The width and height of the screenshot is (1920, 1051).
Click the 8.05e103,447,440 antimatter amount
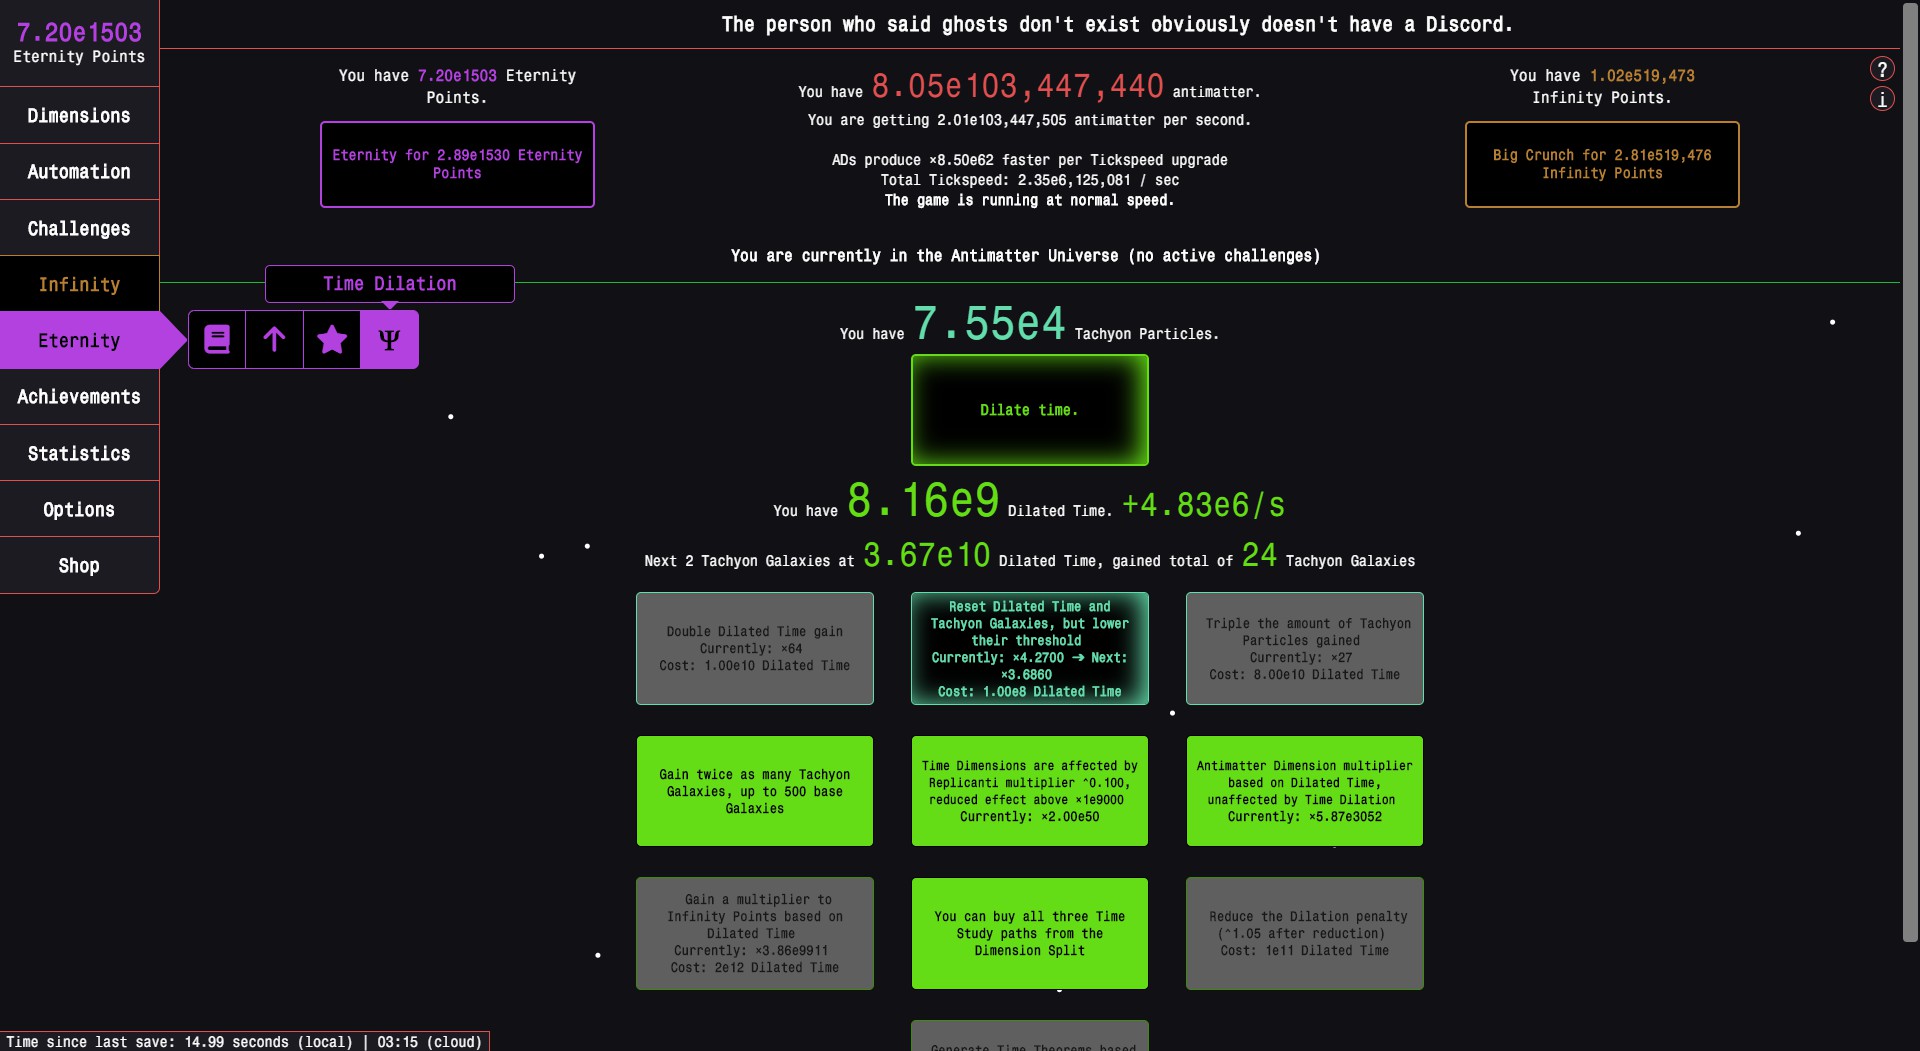click(1017, 87)
